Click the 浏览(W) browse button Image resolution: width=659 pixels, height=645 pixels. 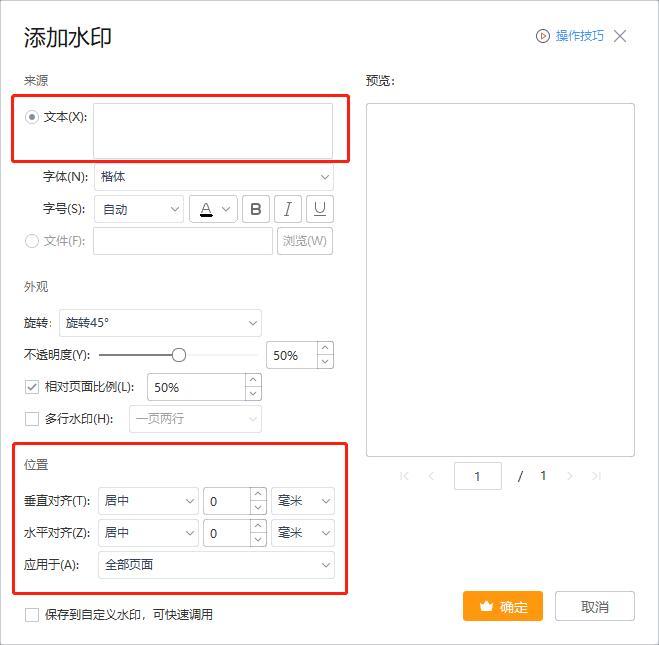(305, 241)
